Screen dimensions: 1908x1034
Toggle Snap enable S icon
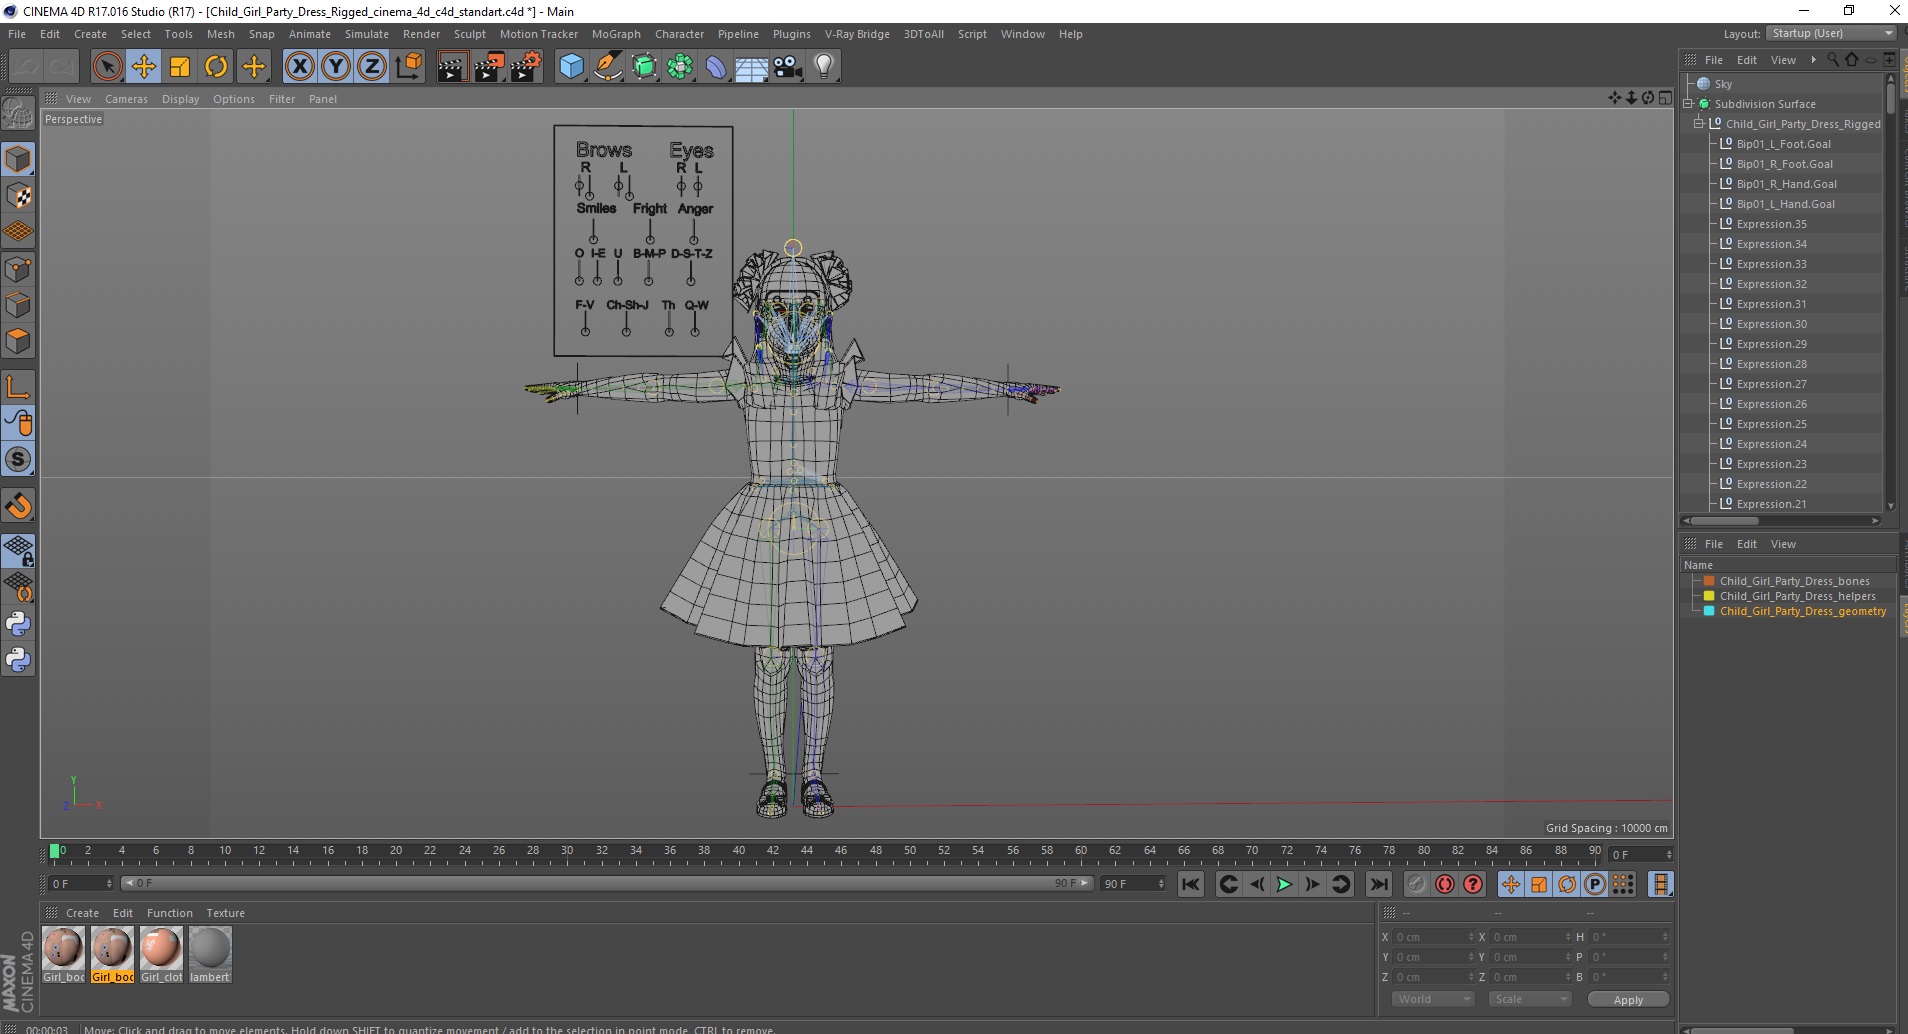tap(18, 460)
